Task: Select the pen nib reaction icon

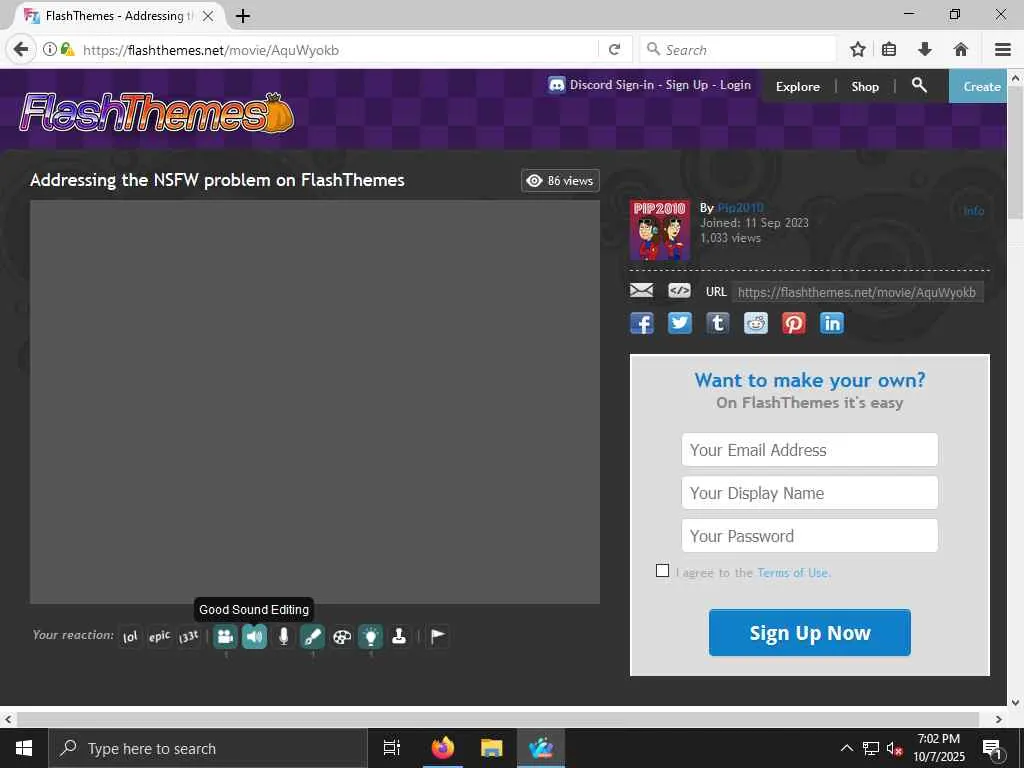Action: pos(312,636)
